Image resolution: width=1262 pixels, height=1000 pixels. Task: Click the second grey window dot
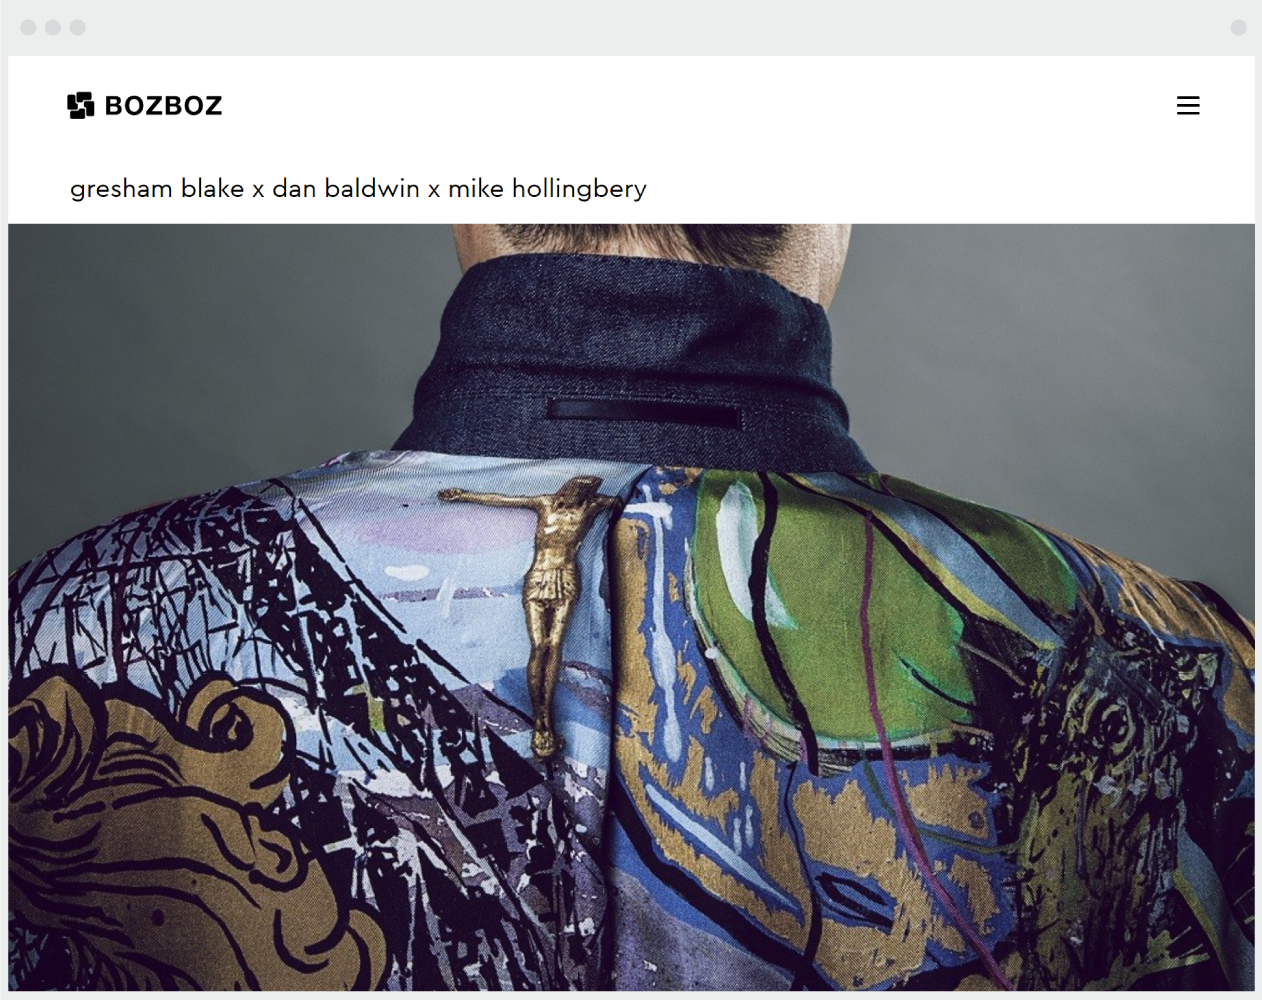53,27
